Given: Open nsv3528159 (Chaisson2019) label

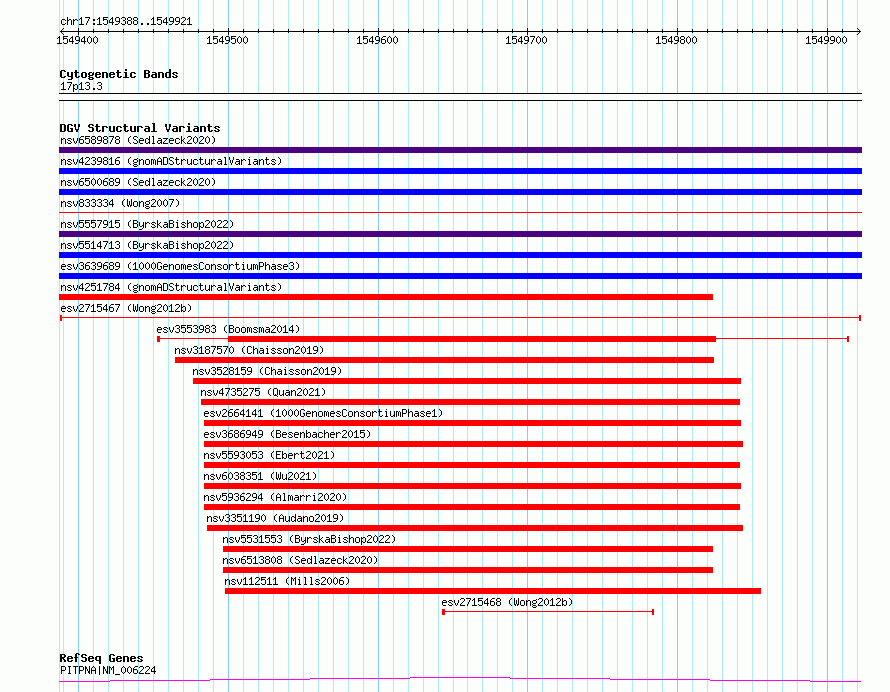Looking at the screenshot, I should pos(267,371).
